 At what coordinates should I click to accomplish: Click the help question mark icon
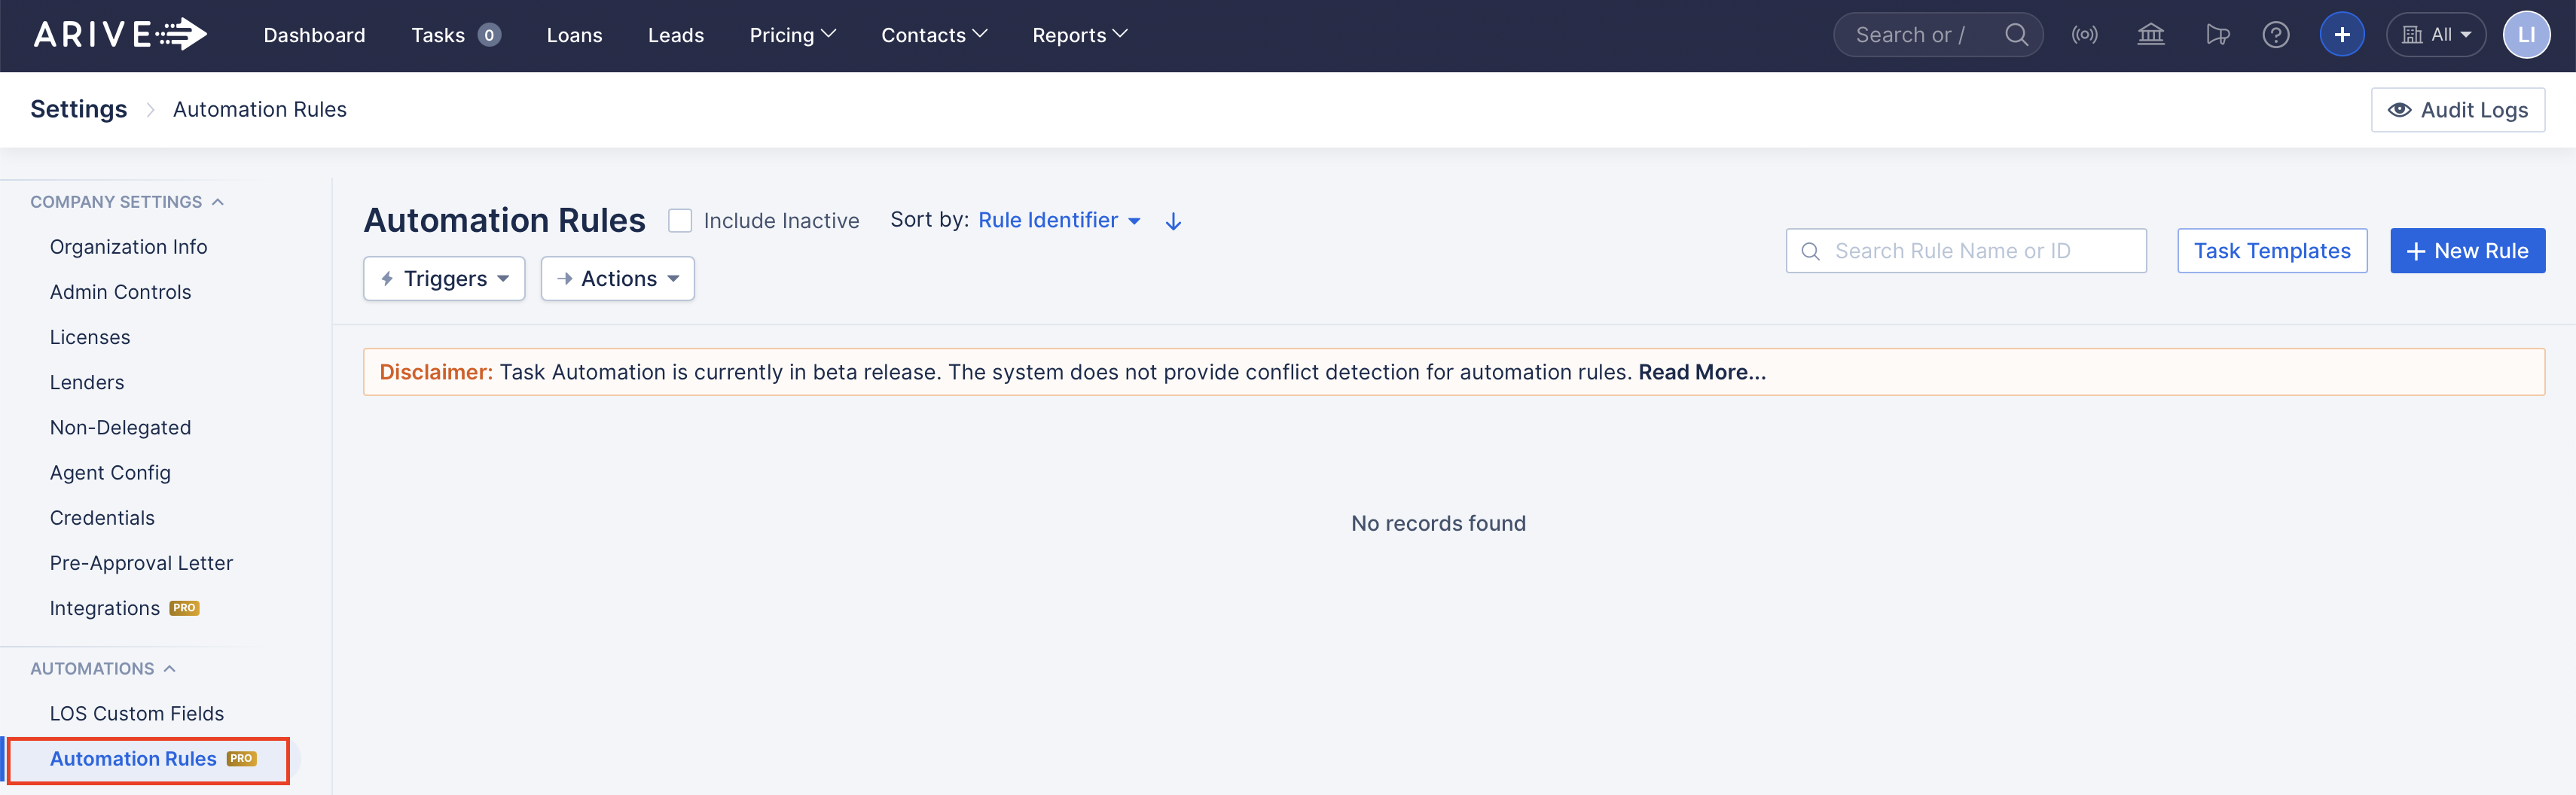[x=2277, y=34]
